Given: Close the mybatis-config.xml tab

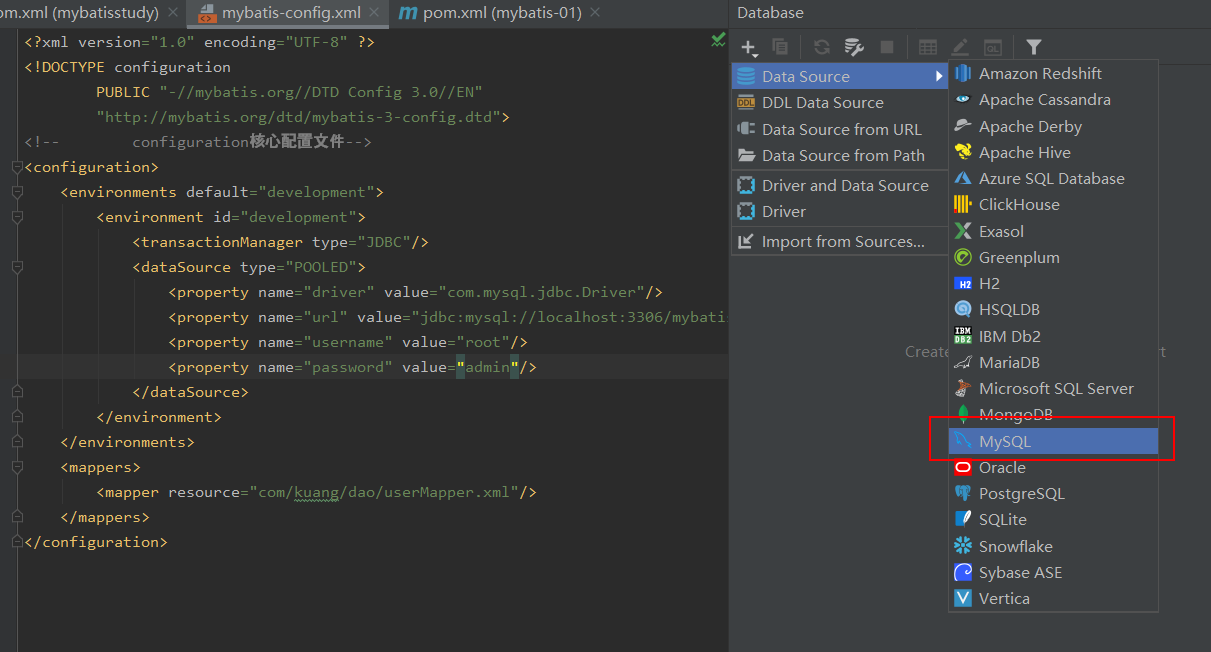Looking at the screenshot, I should coord(374,13).
